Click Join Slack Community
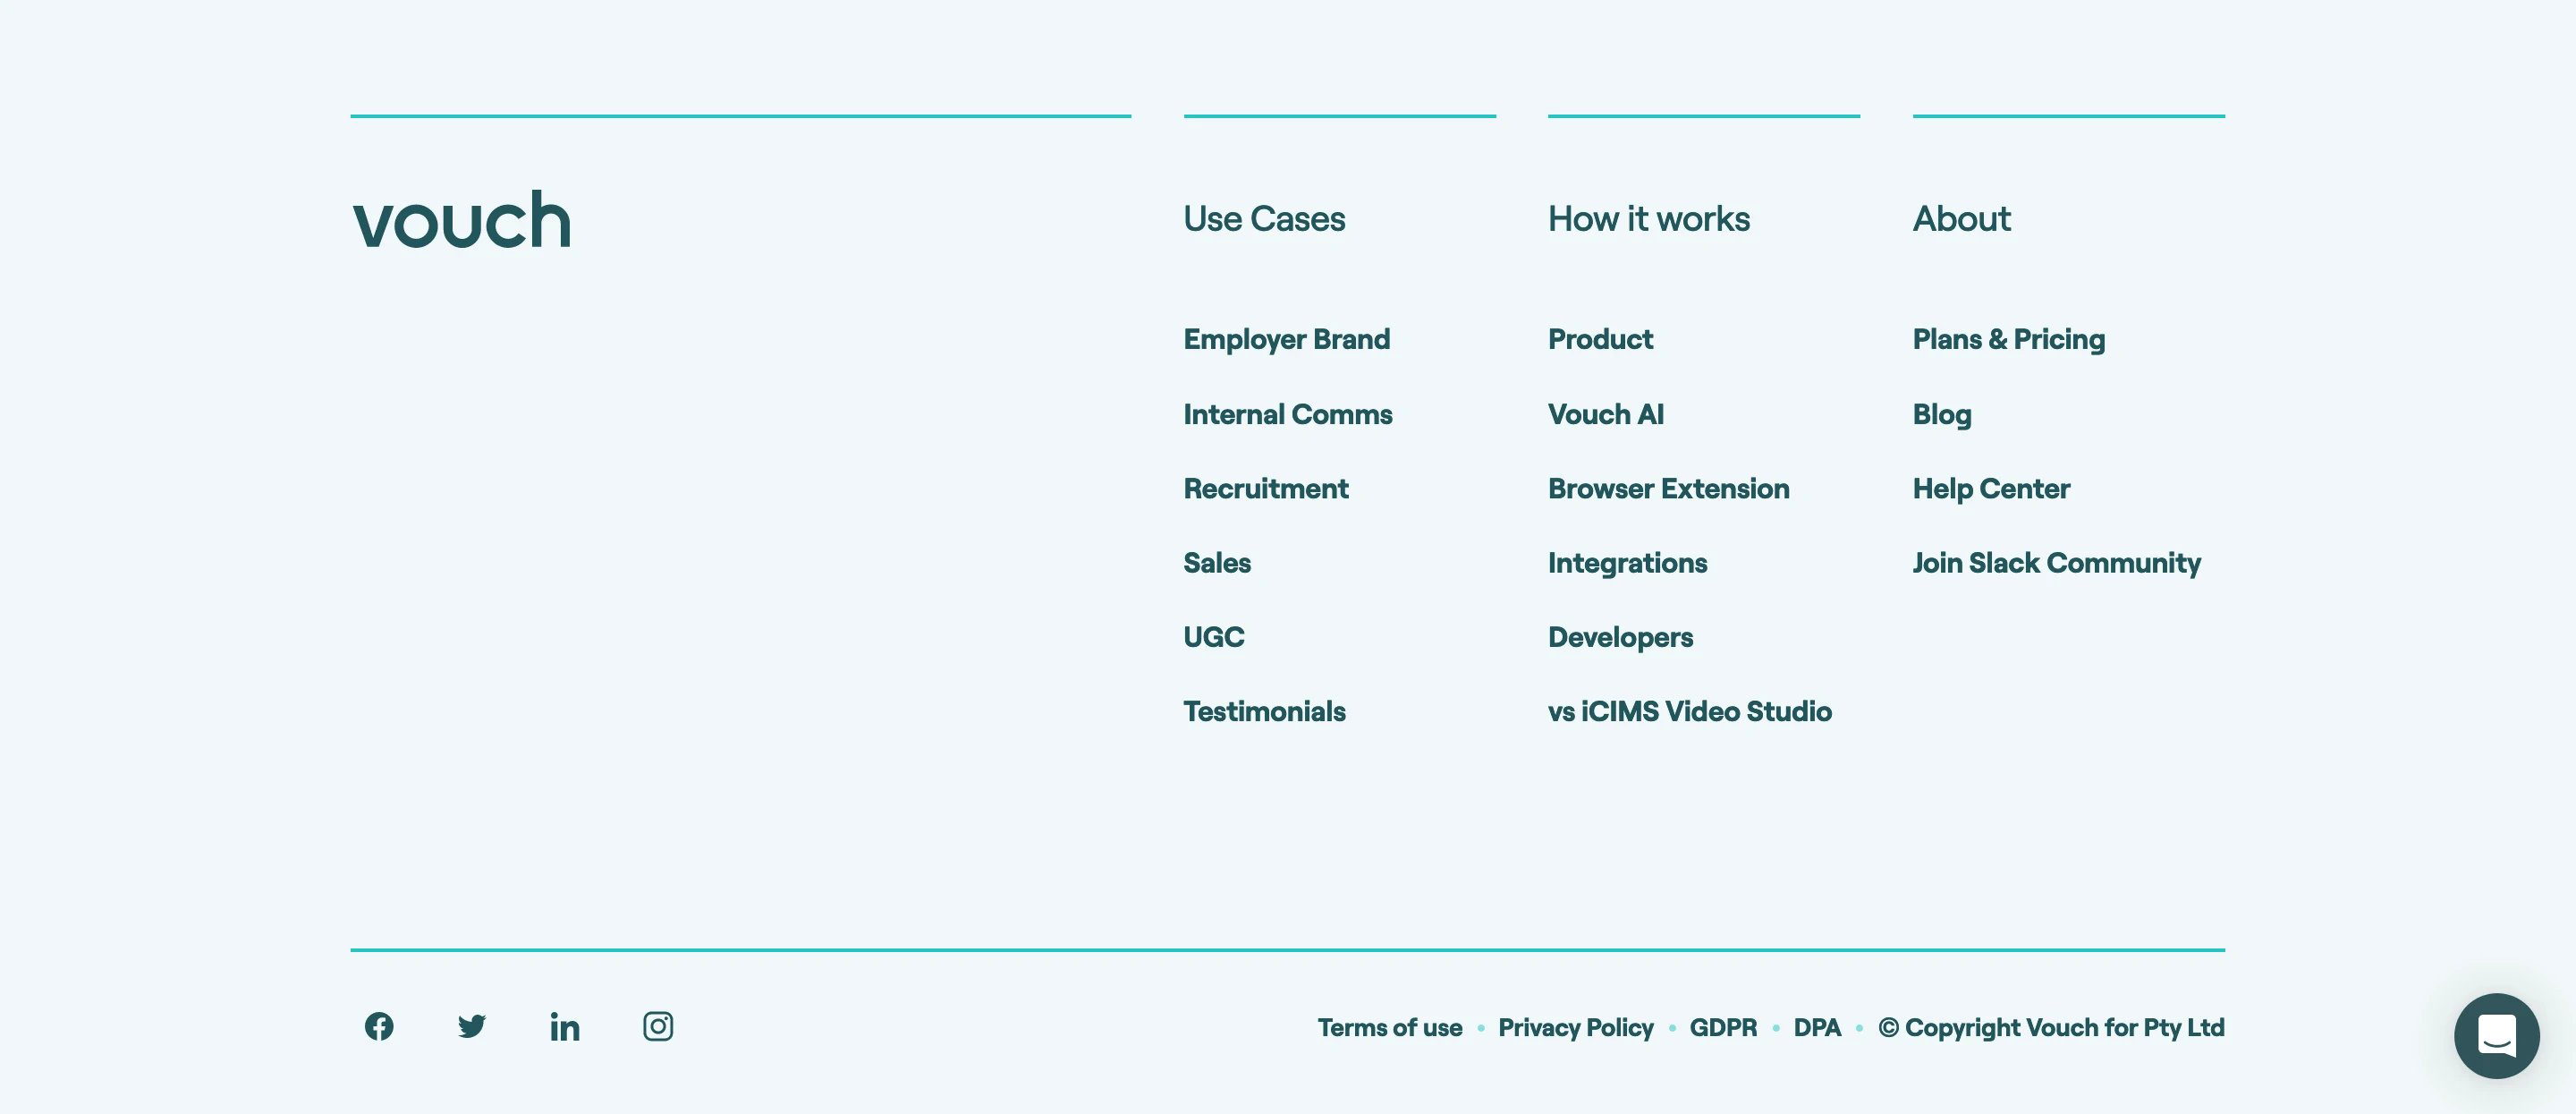 click(2056, 563)
